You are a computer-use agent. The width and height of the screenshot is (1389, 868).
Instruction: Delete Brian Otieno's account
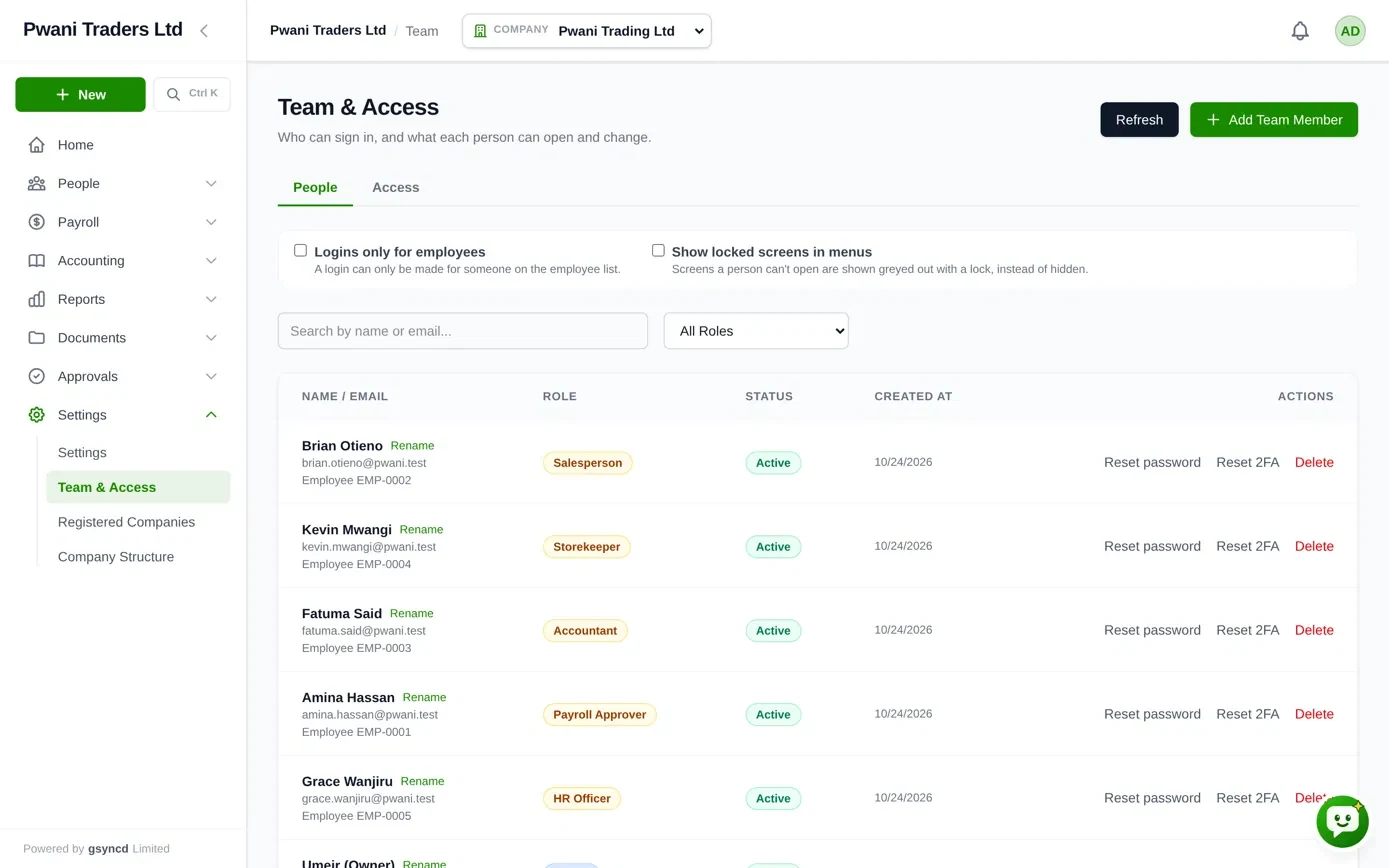click(1314, 462)
